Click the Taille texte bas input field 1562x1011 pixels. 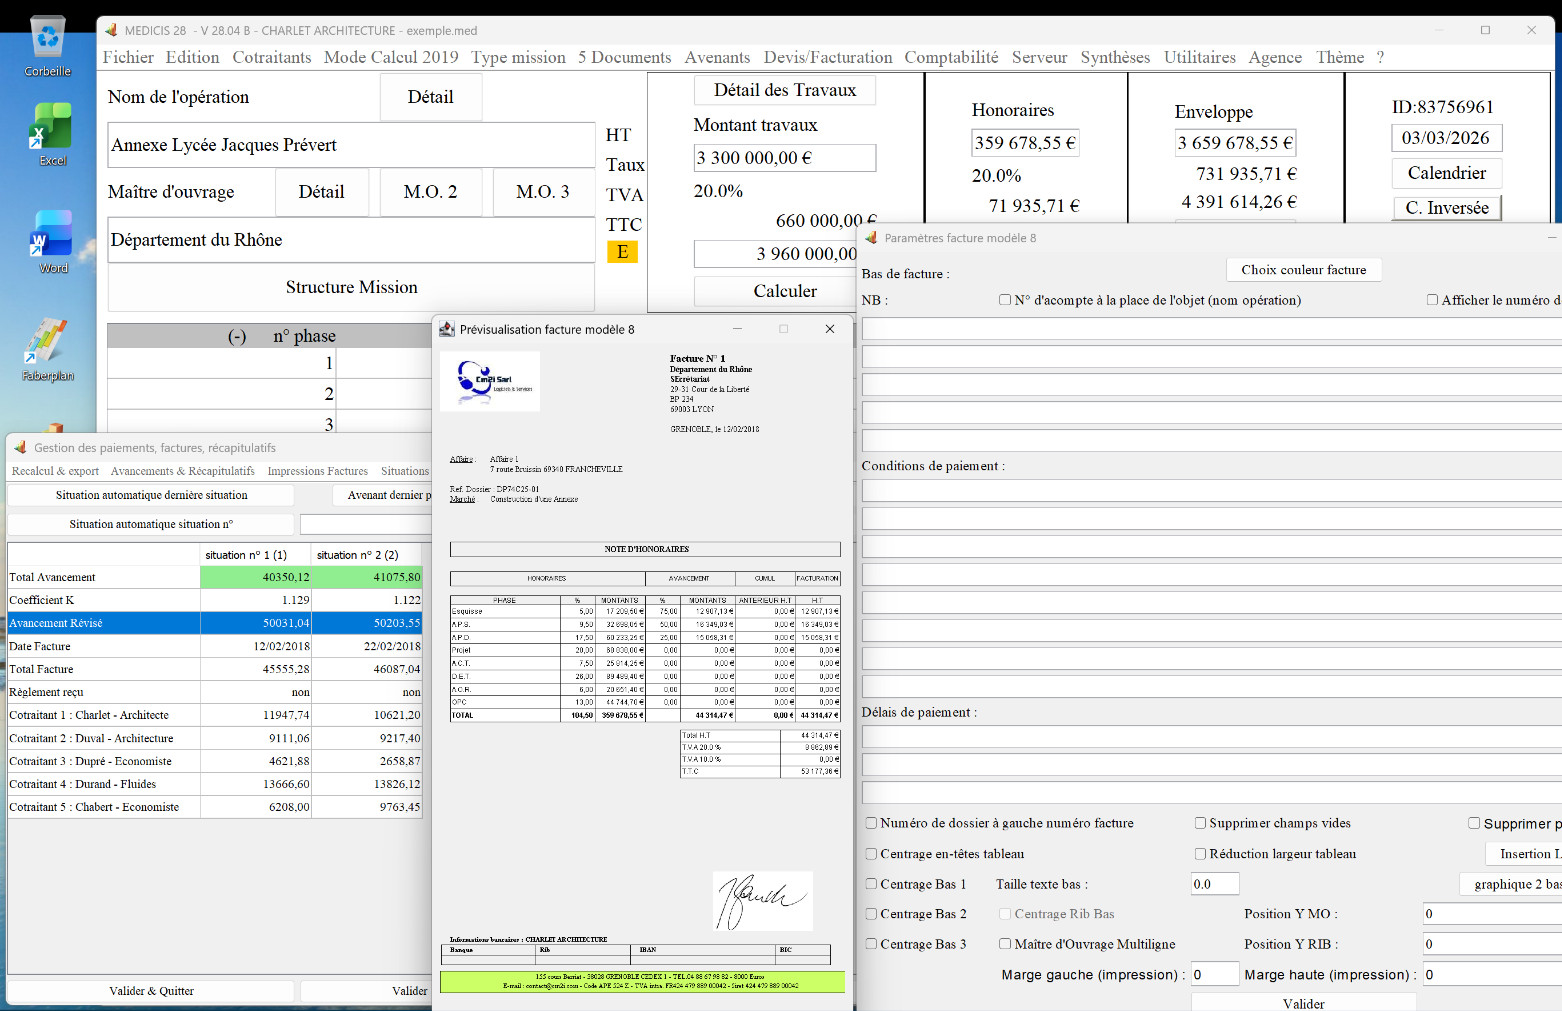pyautogui.click(x=1215, y=884)
